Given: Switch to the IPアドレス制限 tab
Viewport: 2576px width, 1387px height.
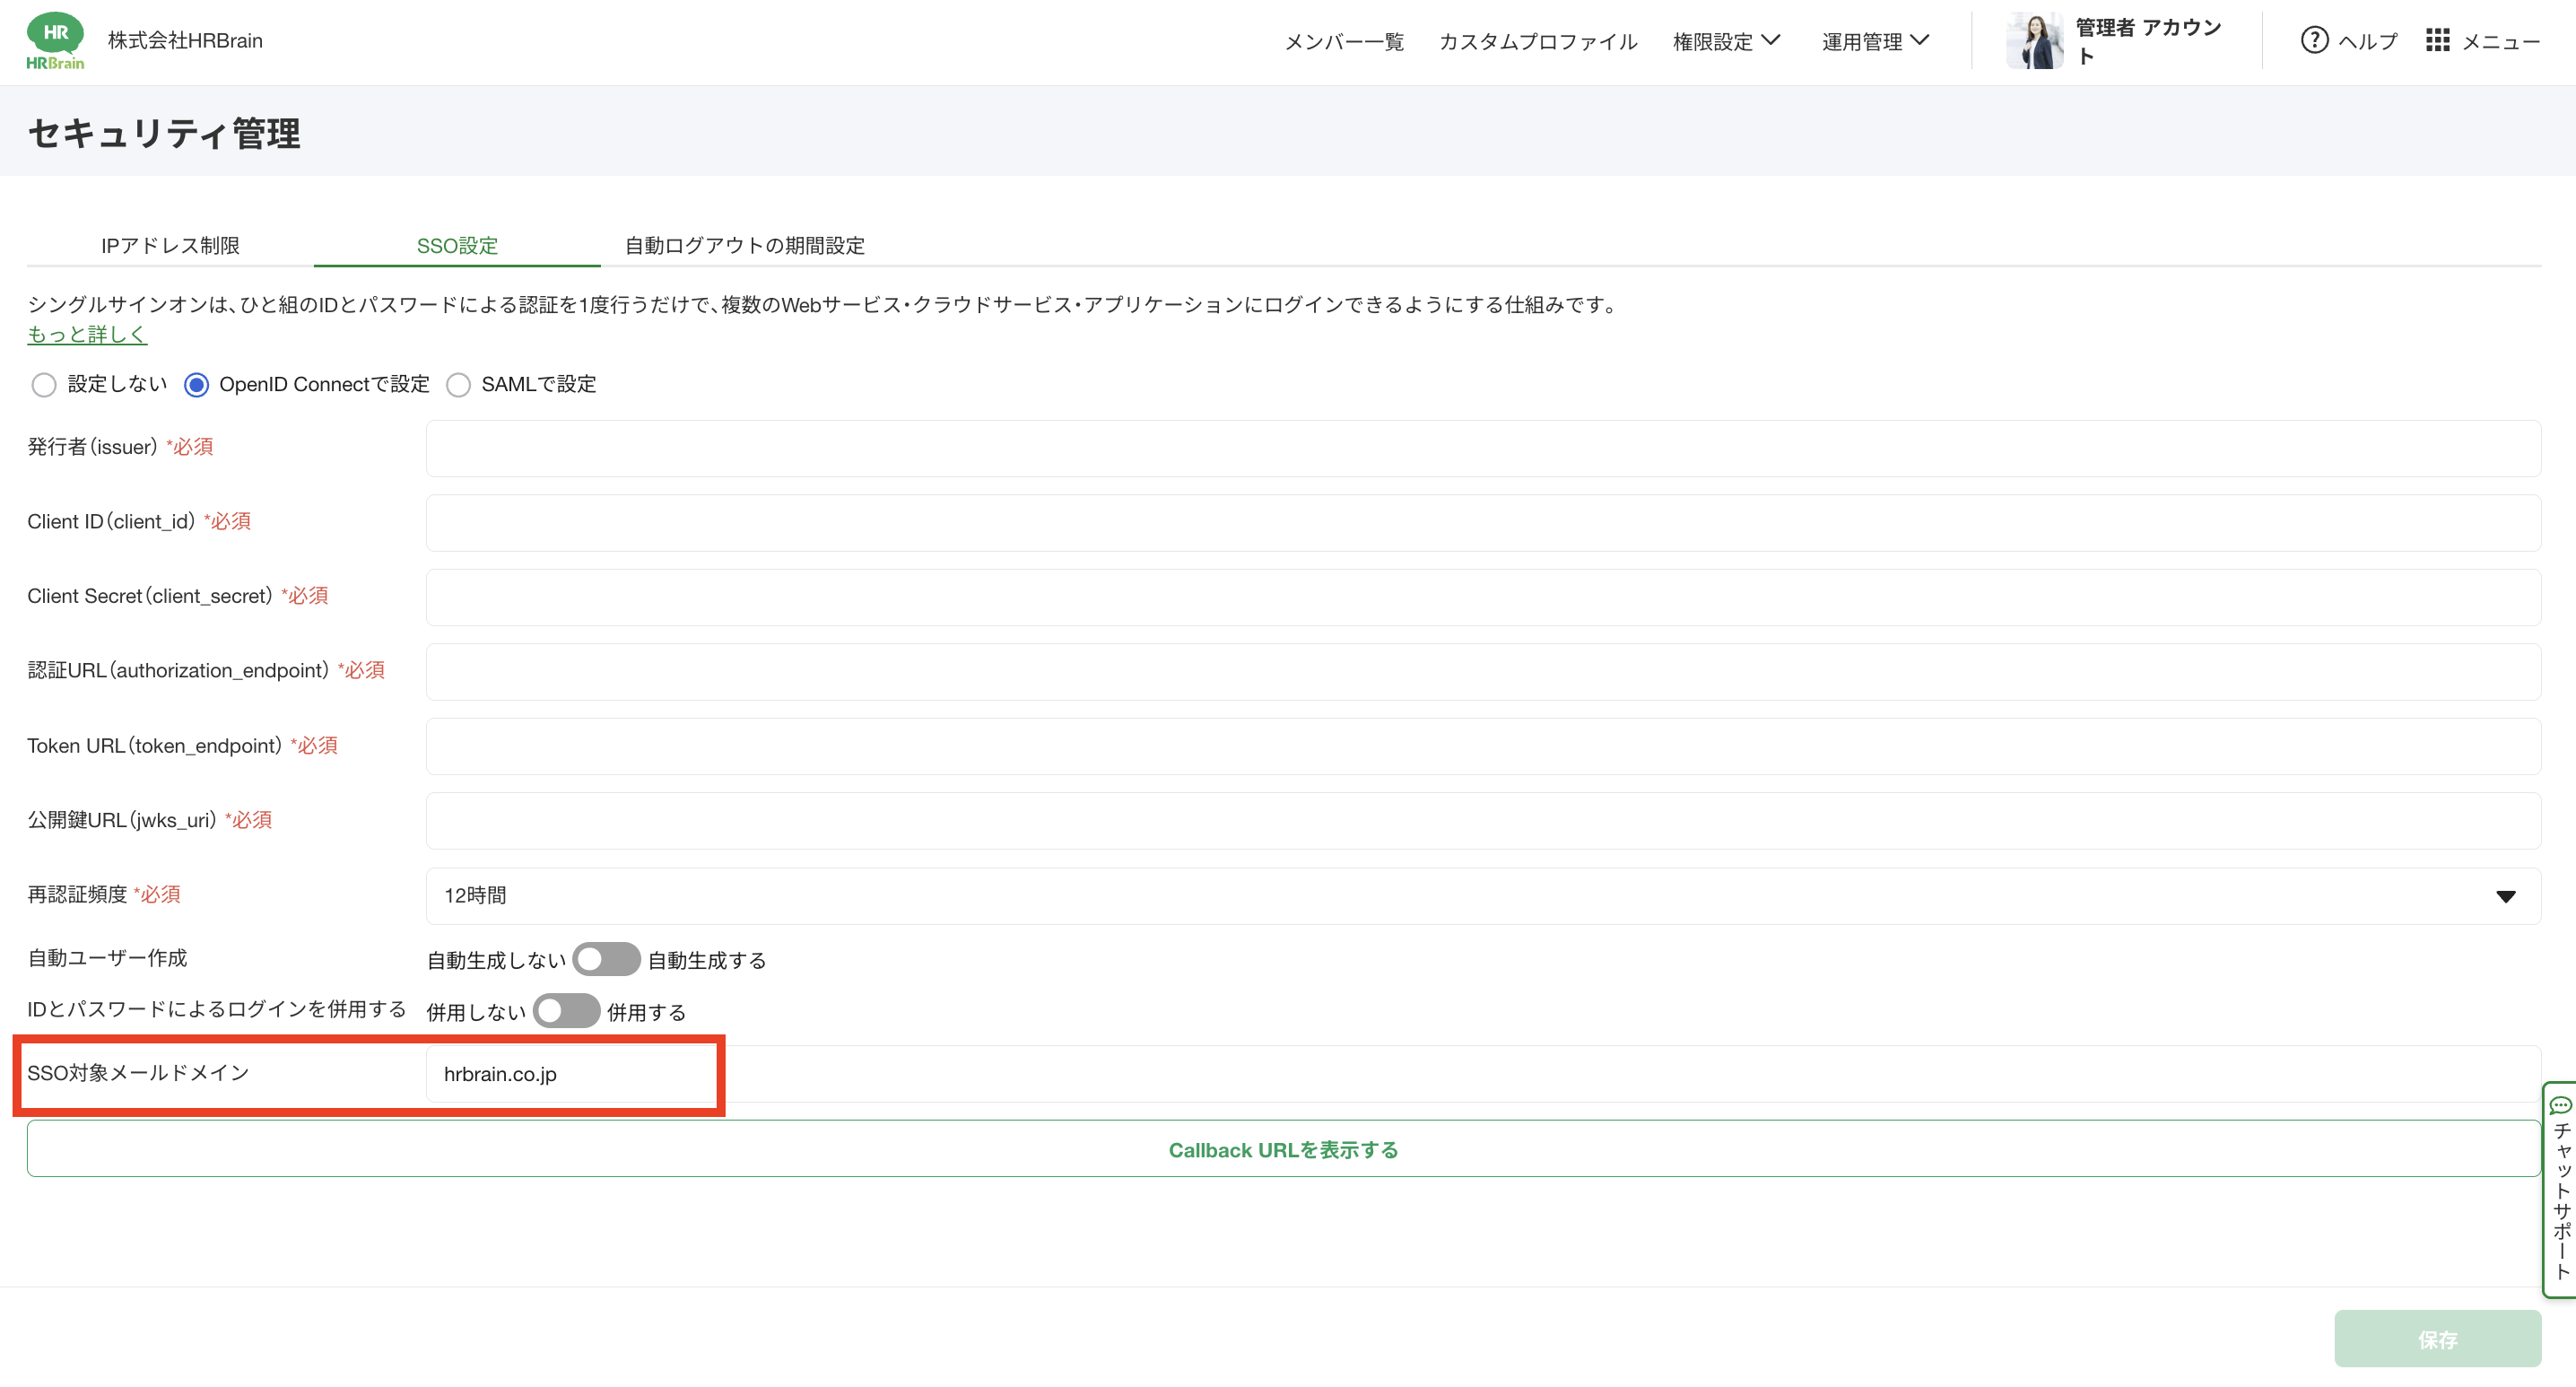Looking at the screenshot, I should (x=170, y=245).
